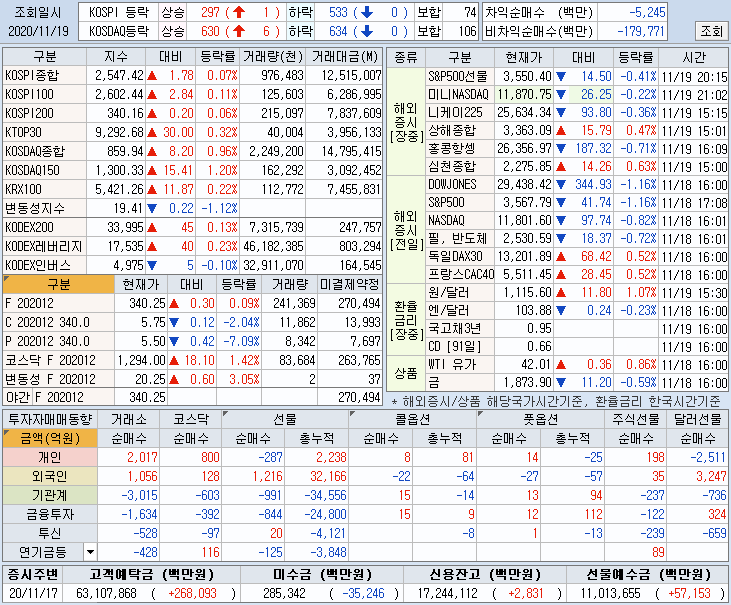Viewport: 731px width, 605px height.
Task: Select the 외국인 investor row label
Action: pyautogui.click(x=50, y=476)
